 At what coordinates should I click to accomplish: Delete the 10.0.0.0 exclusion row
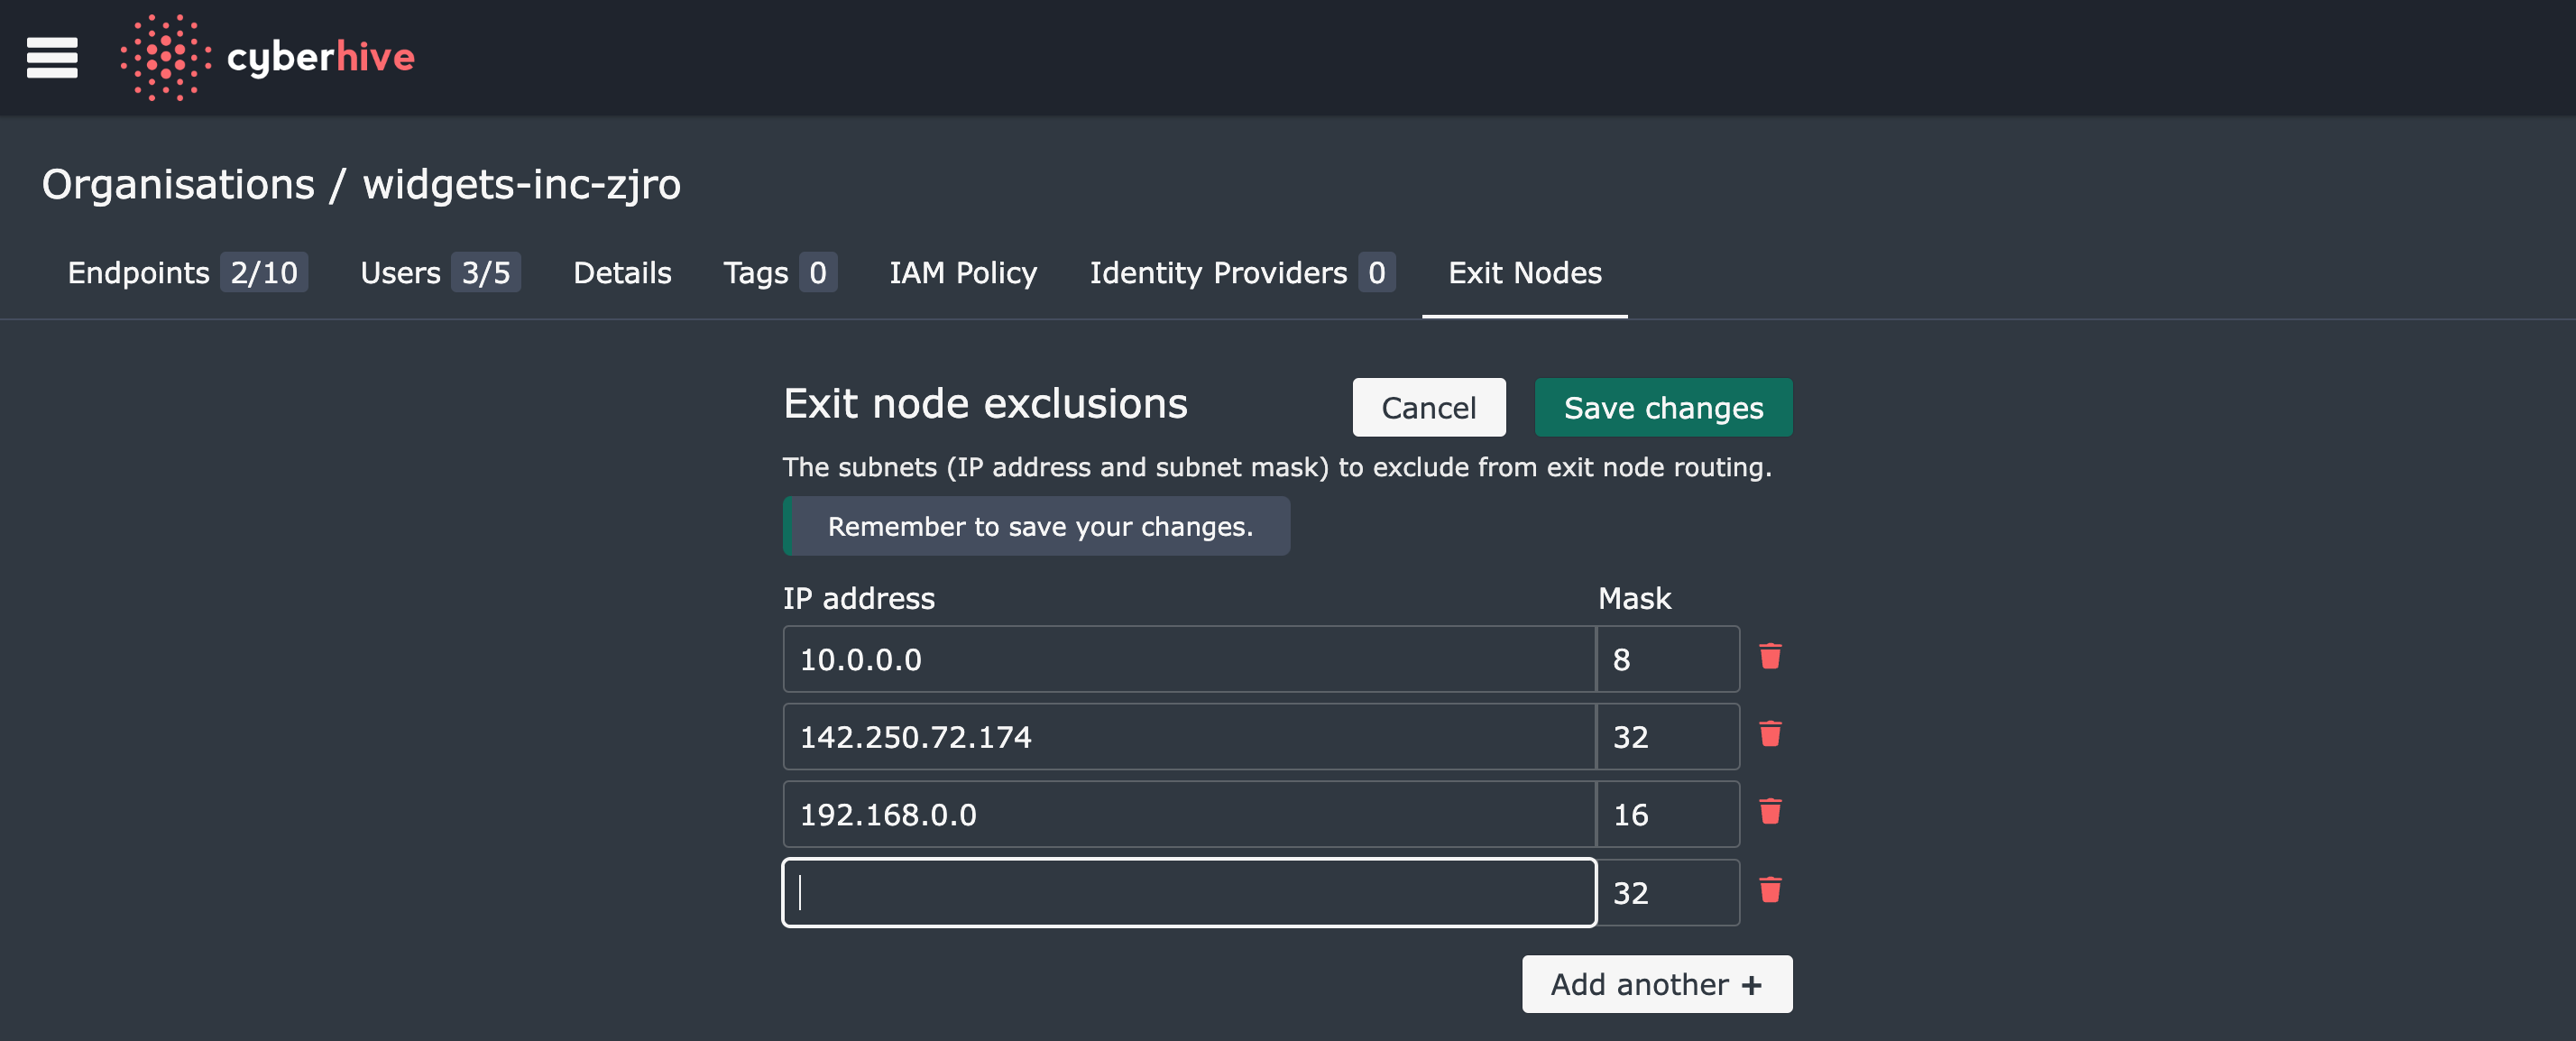pos(1769,657)
